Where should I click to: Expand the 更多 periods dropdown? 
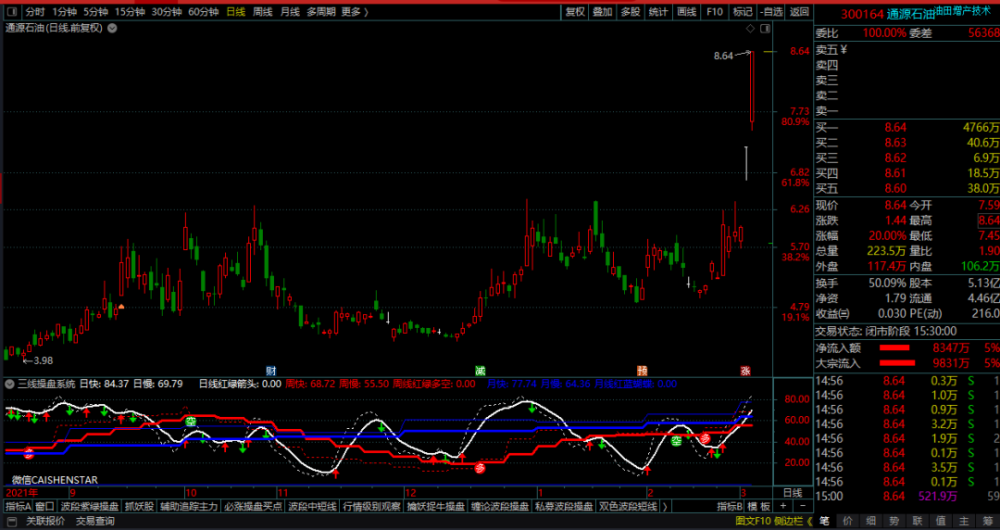(x=353, y=12)
